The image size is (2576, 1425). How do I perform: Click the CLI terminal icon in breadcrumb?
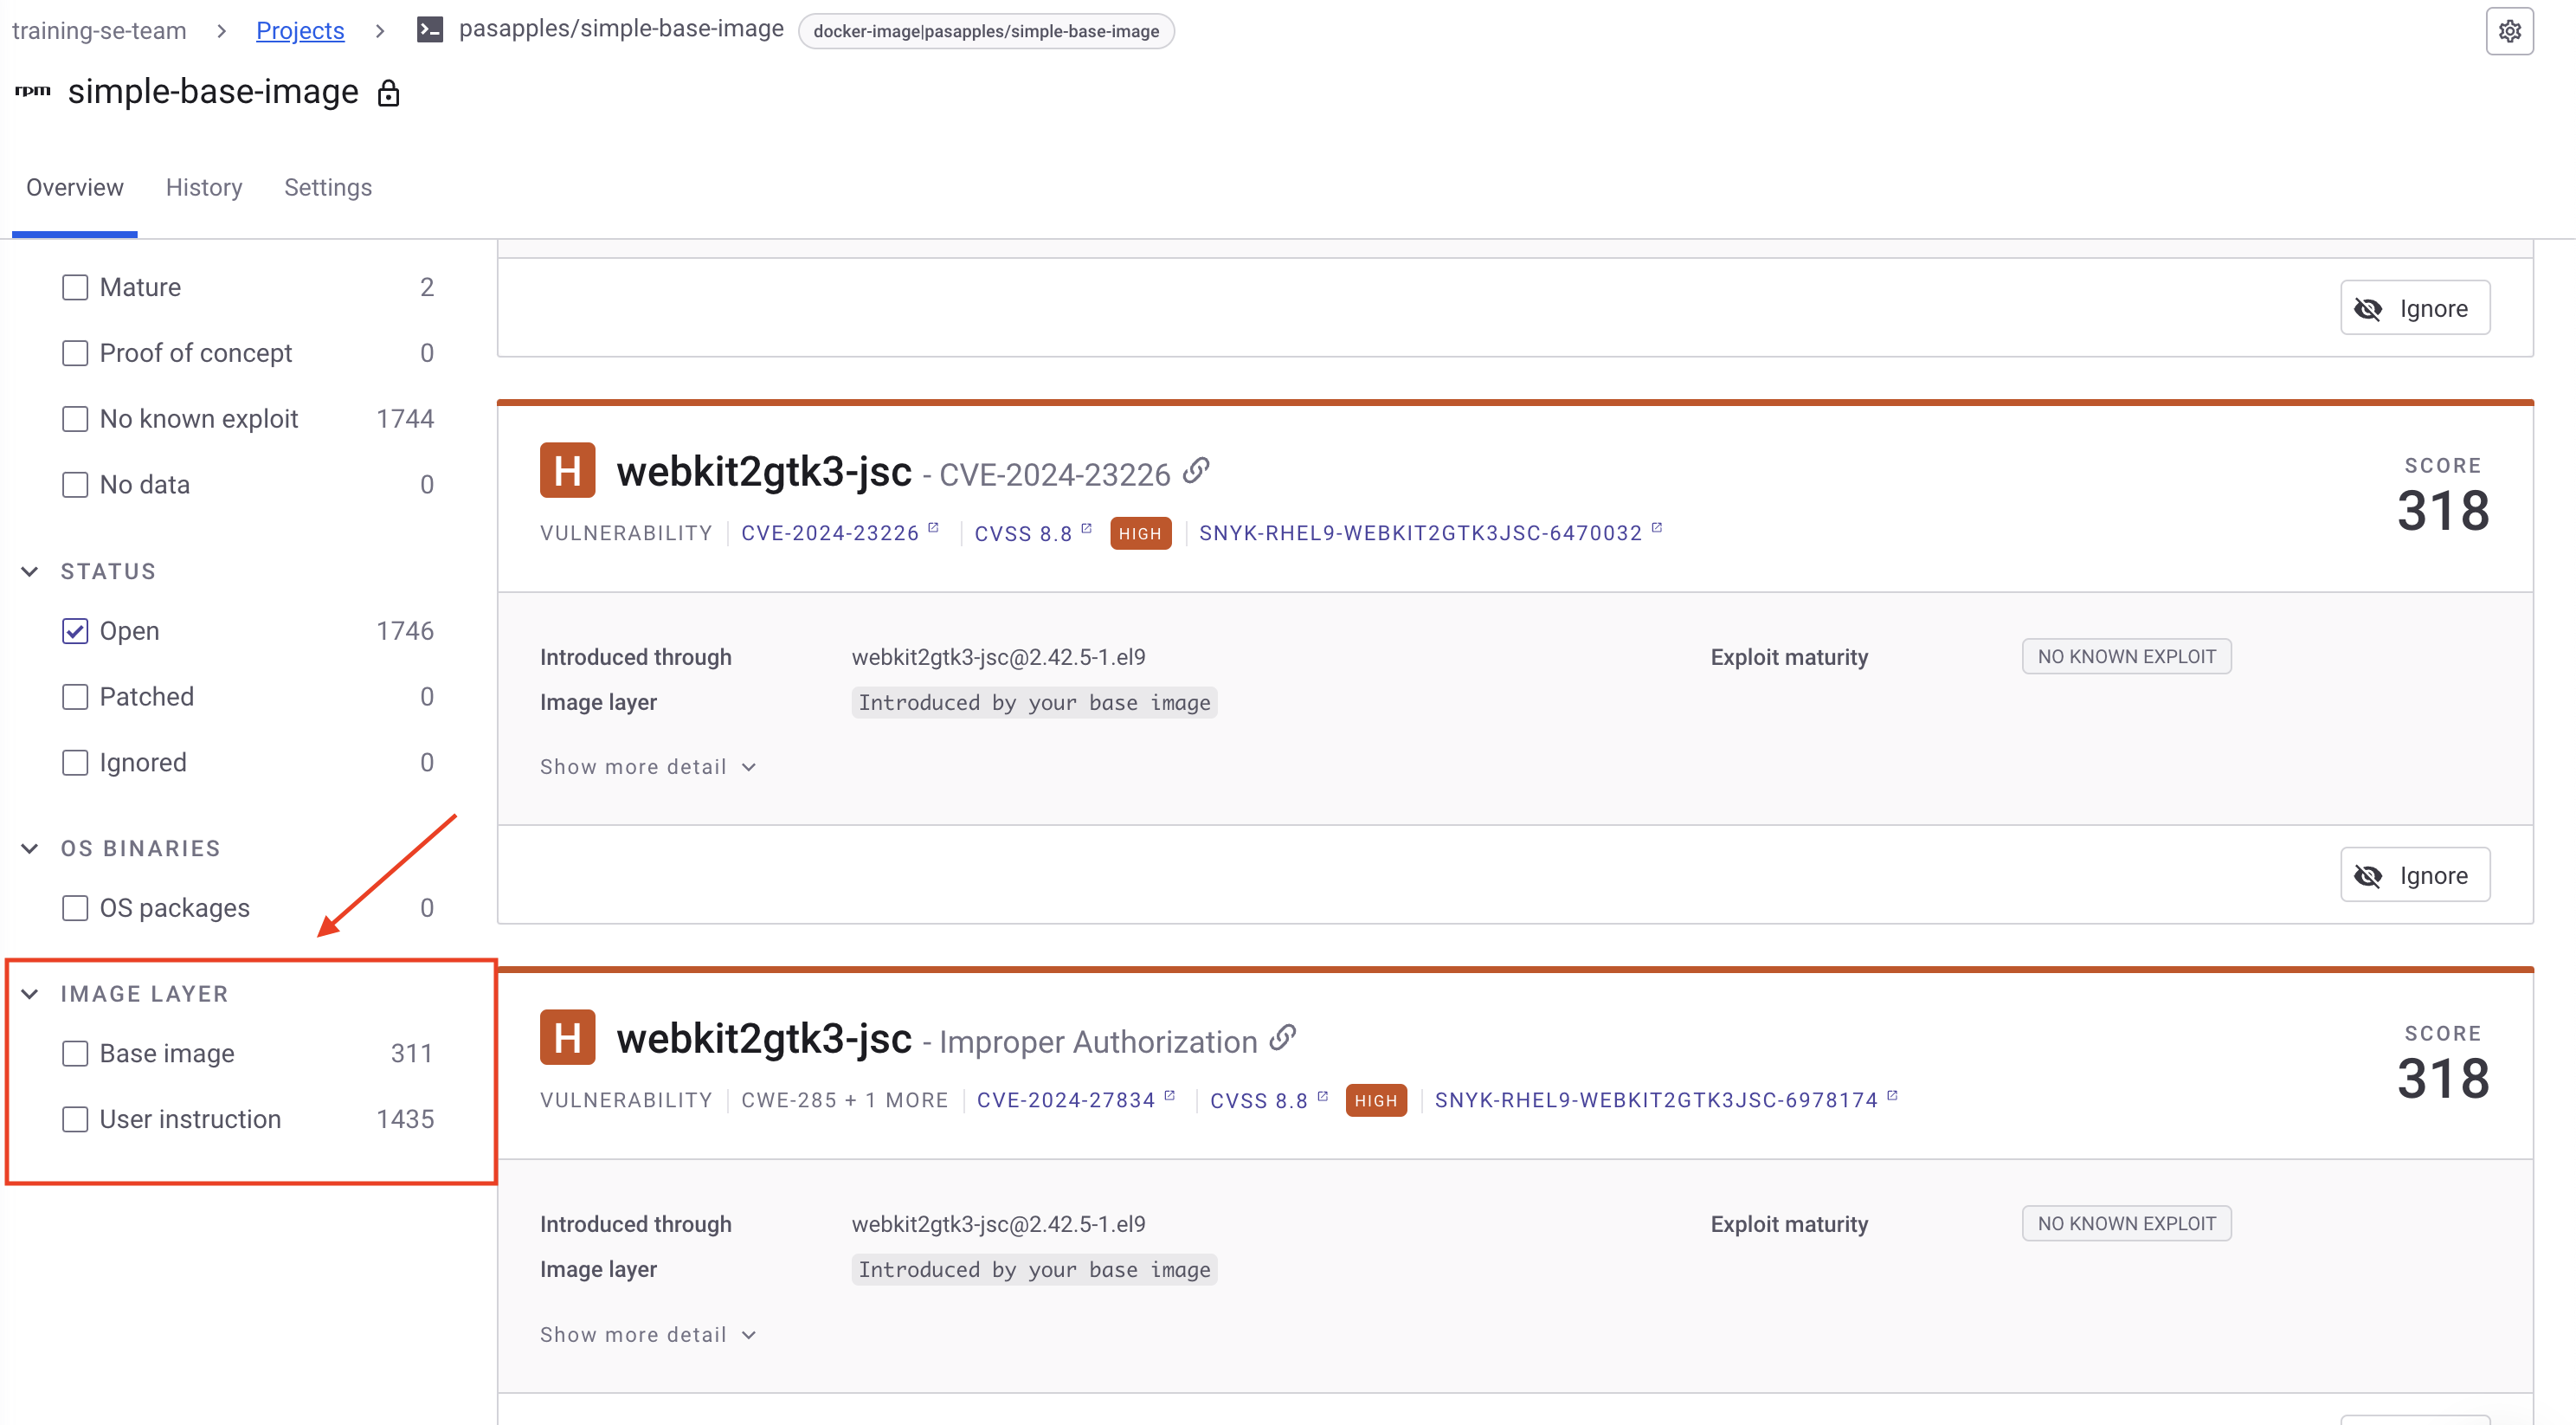(430, 30)
